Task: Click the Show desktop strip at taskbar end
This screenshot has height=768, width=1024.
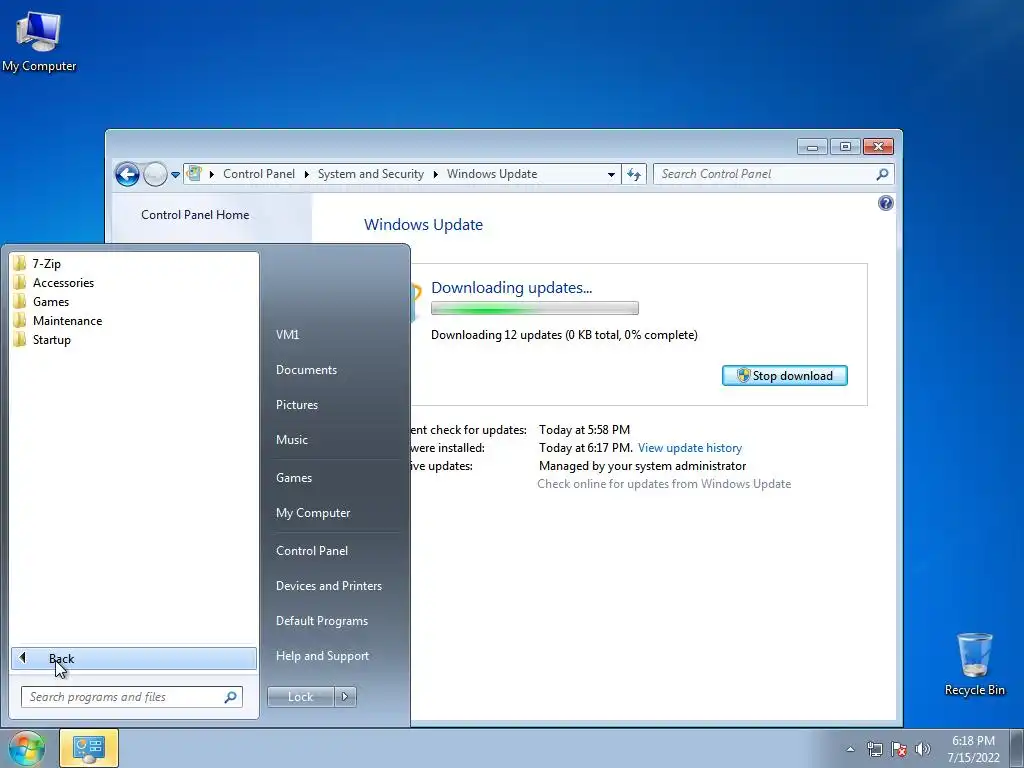Action: (x=1019, y=748)
